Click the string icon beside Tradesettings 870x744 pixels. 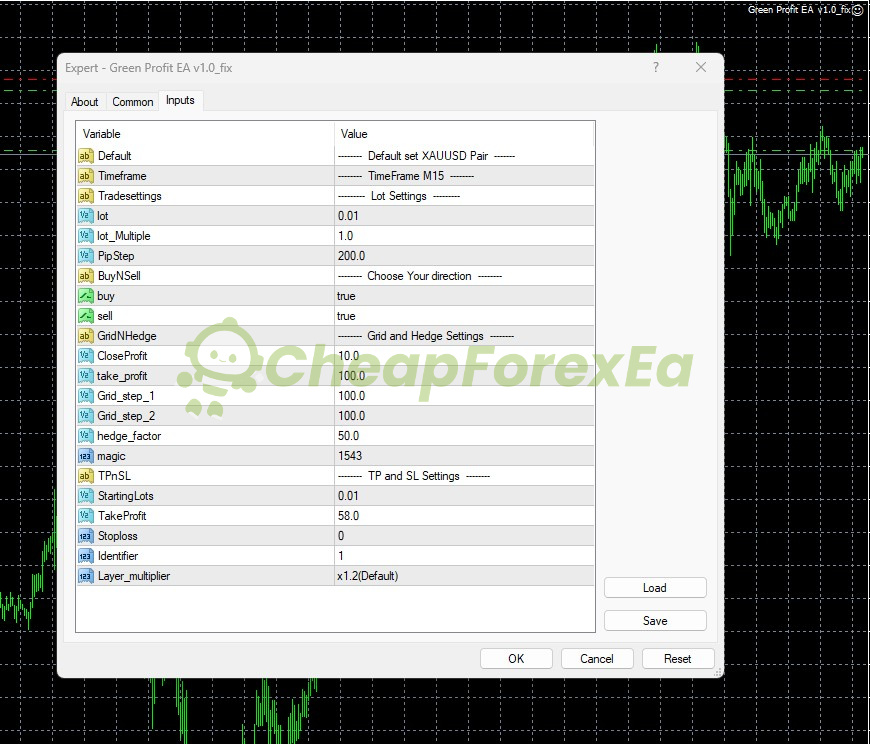tap(85, 196)
